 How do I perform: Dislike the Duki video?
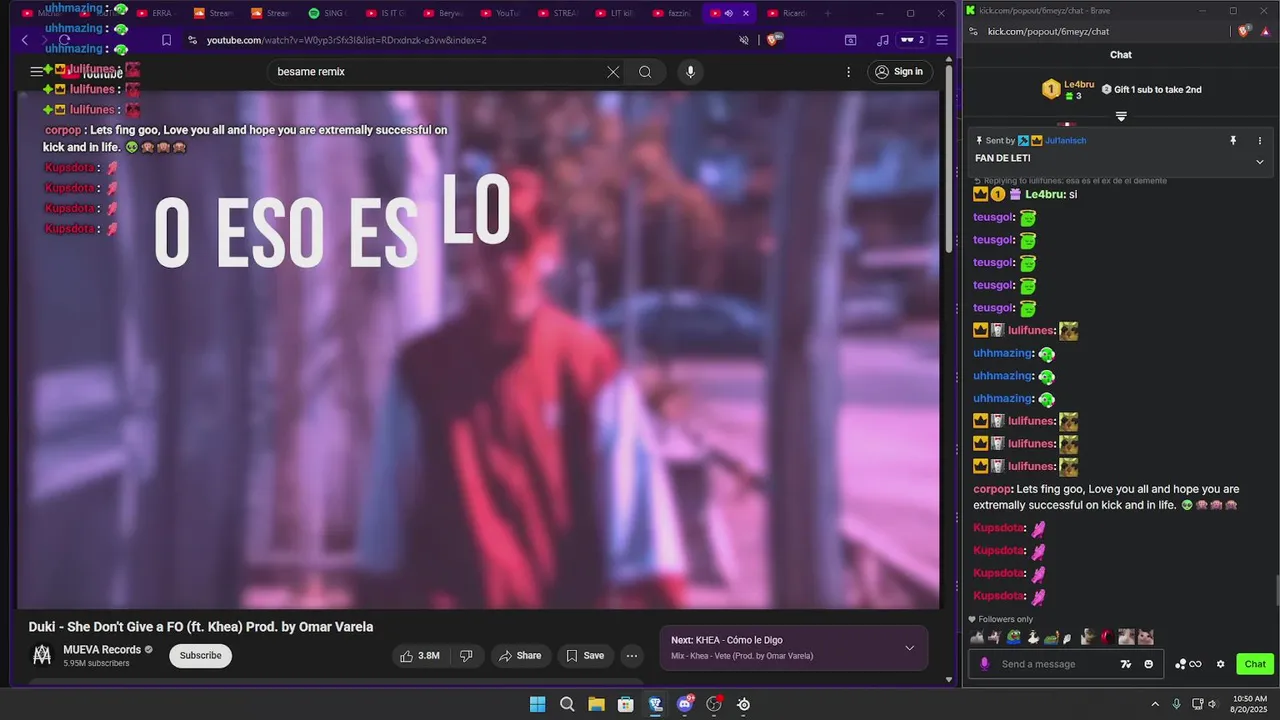pyautogui.click(x=465, y=656)
